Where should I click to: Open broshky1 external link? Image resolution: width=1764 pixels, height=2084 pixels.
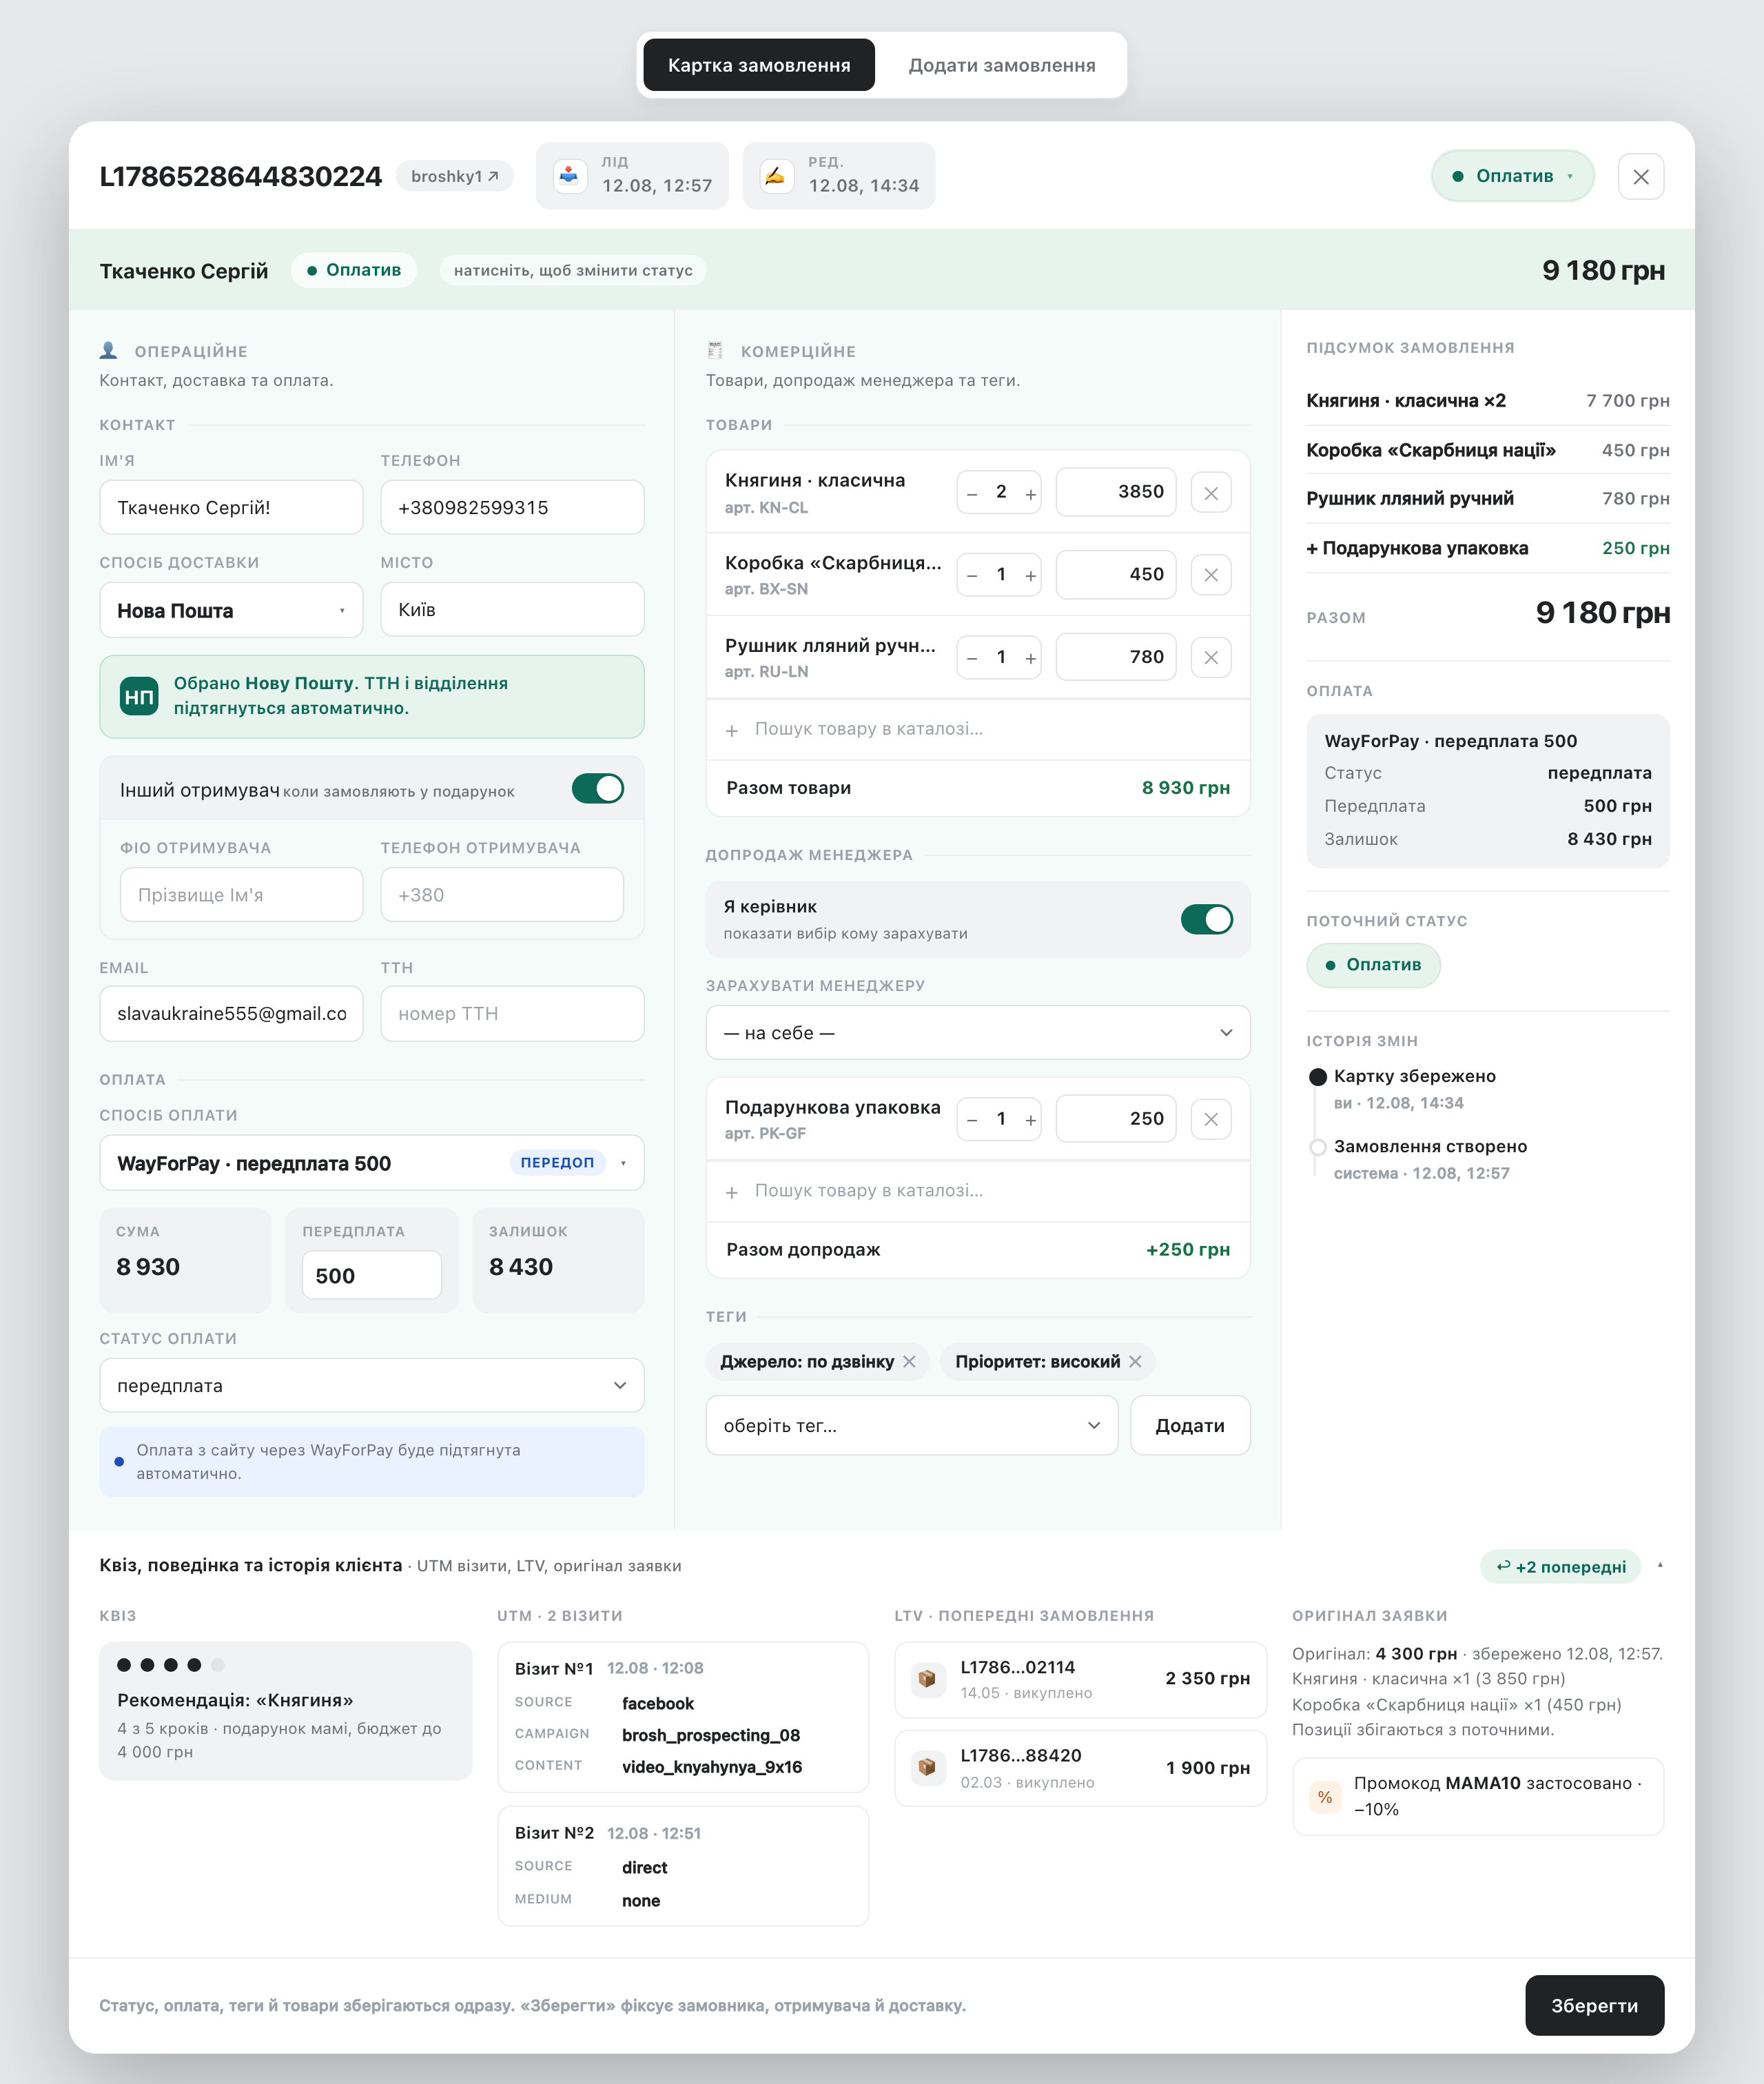click(455, 176)
